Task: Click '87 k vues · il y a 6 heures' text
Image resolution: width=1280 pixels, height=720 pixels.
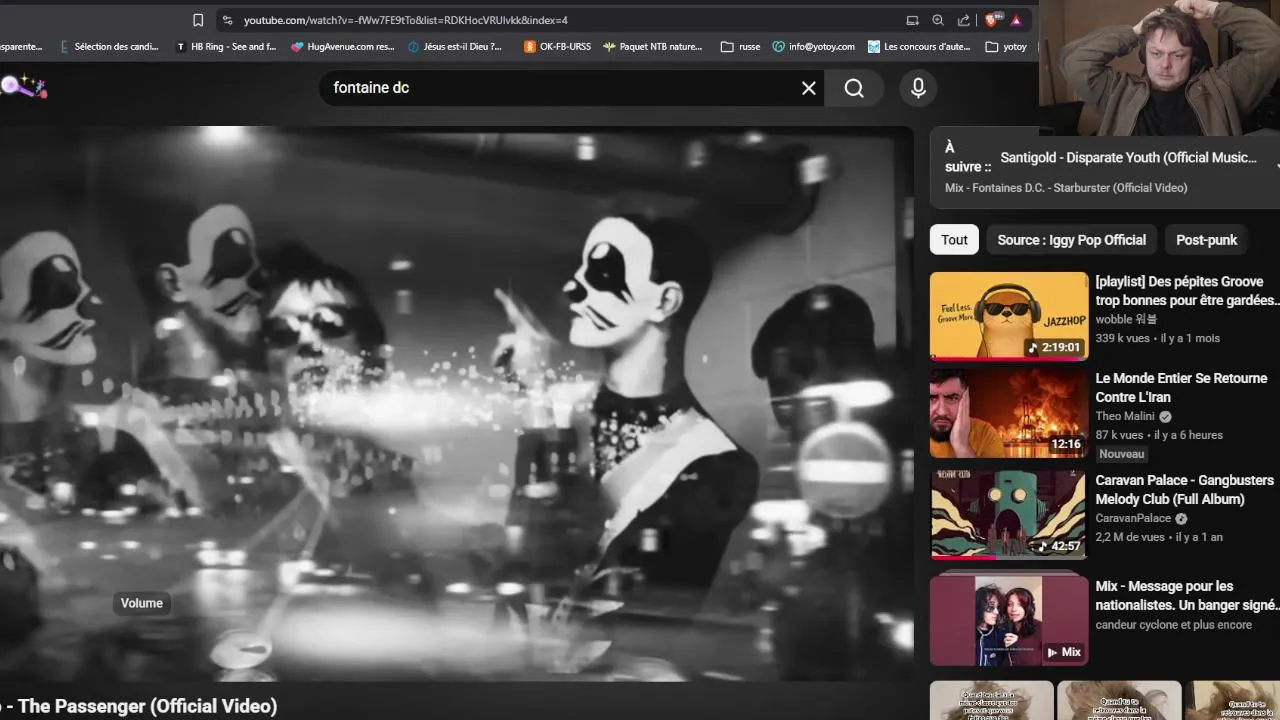Action: click(1159, 435)
